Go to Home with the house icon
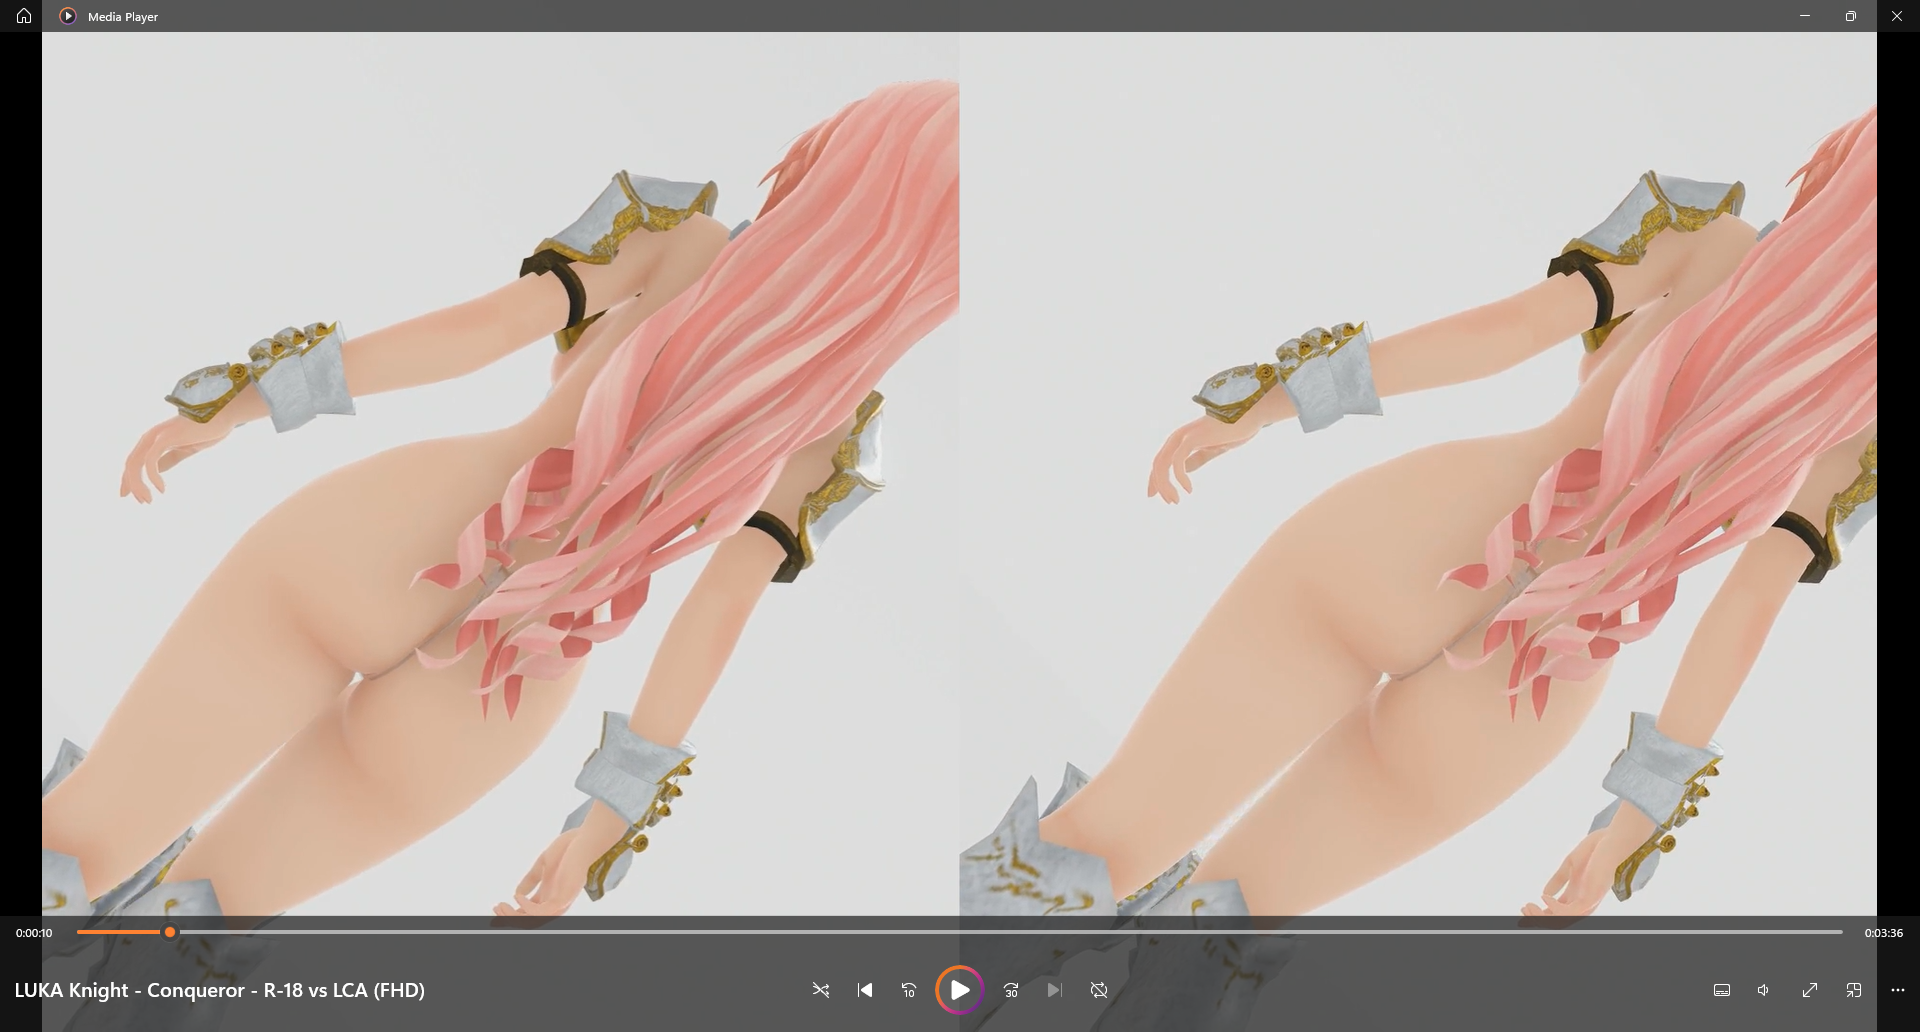This screenshot has height=1032, width=1920. click(24, 16)
